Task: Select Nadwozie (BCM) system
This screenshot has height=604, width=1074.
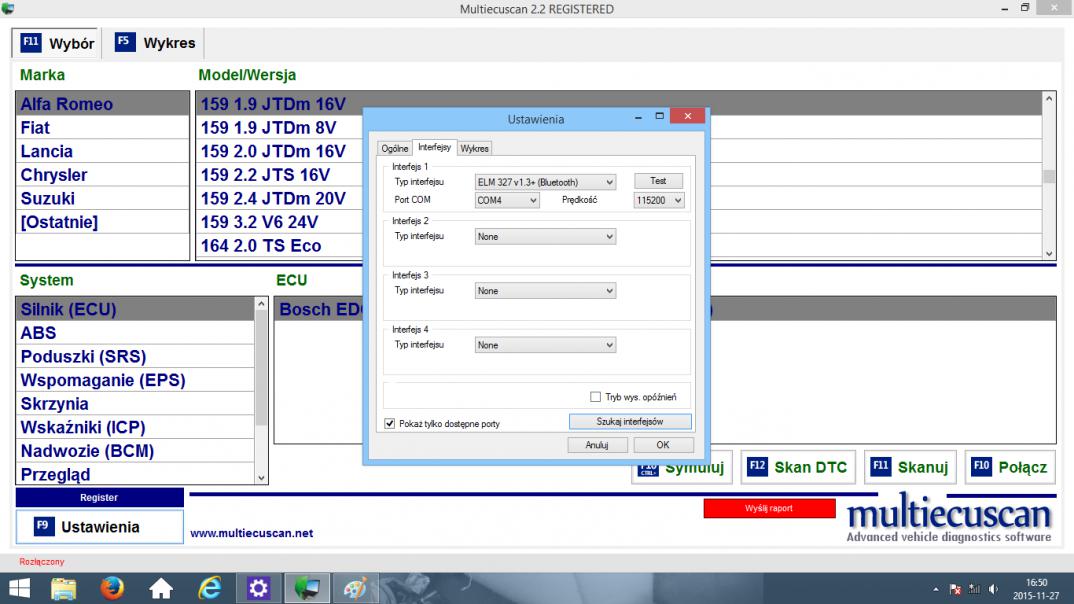Action: pyautogui.click(x=136, y=451)
